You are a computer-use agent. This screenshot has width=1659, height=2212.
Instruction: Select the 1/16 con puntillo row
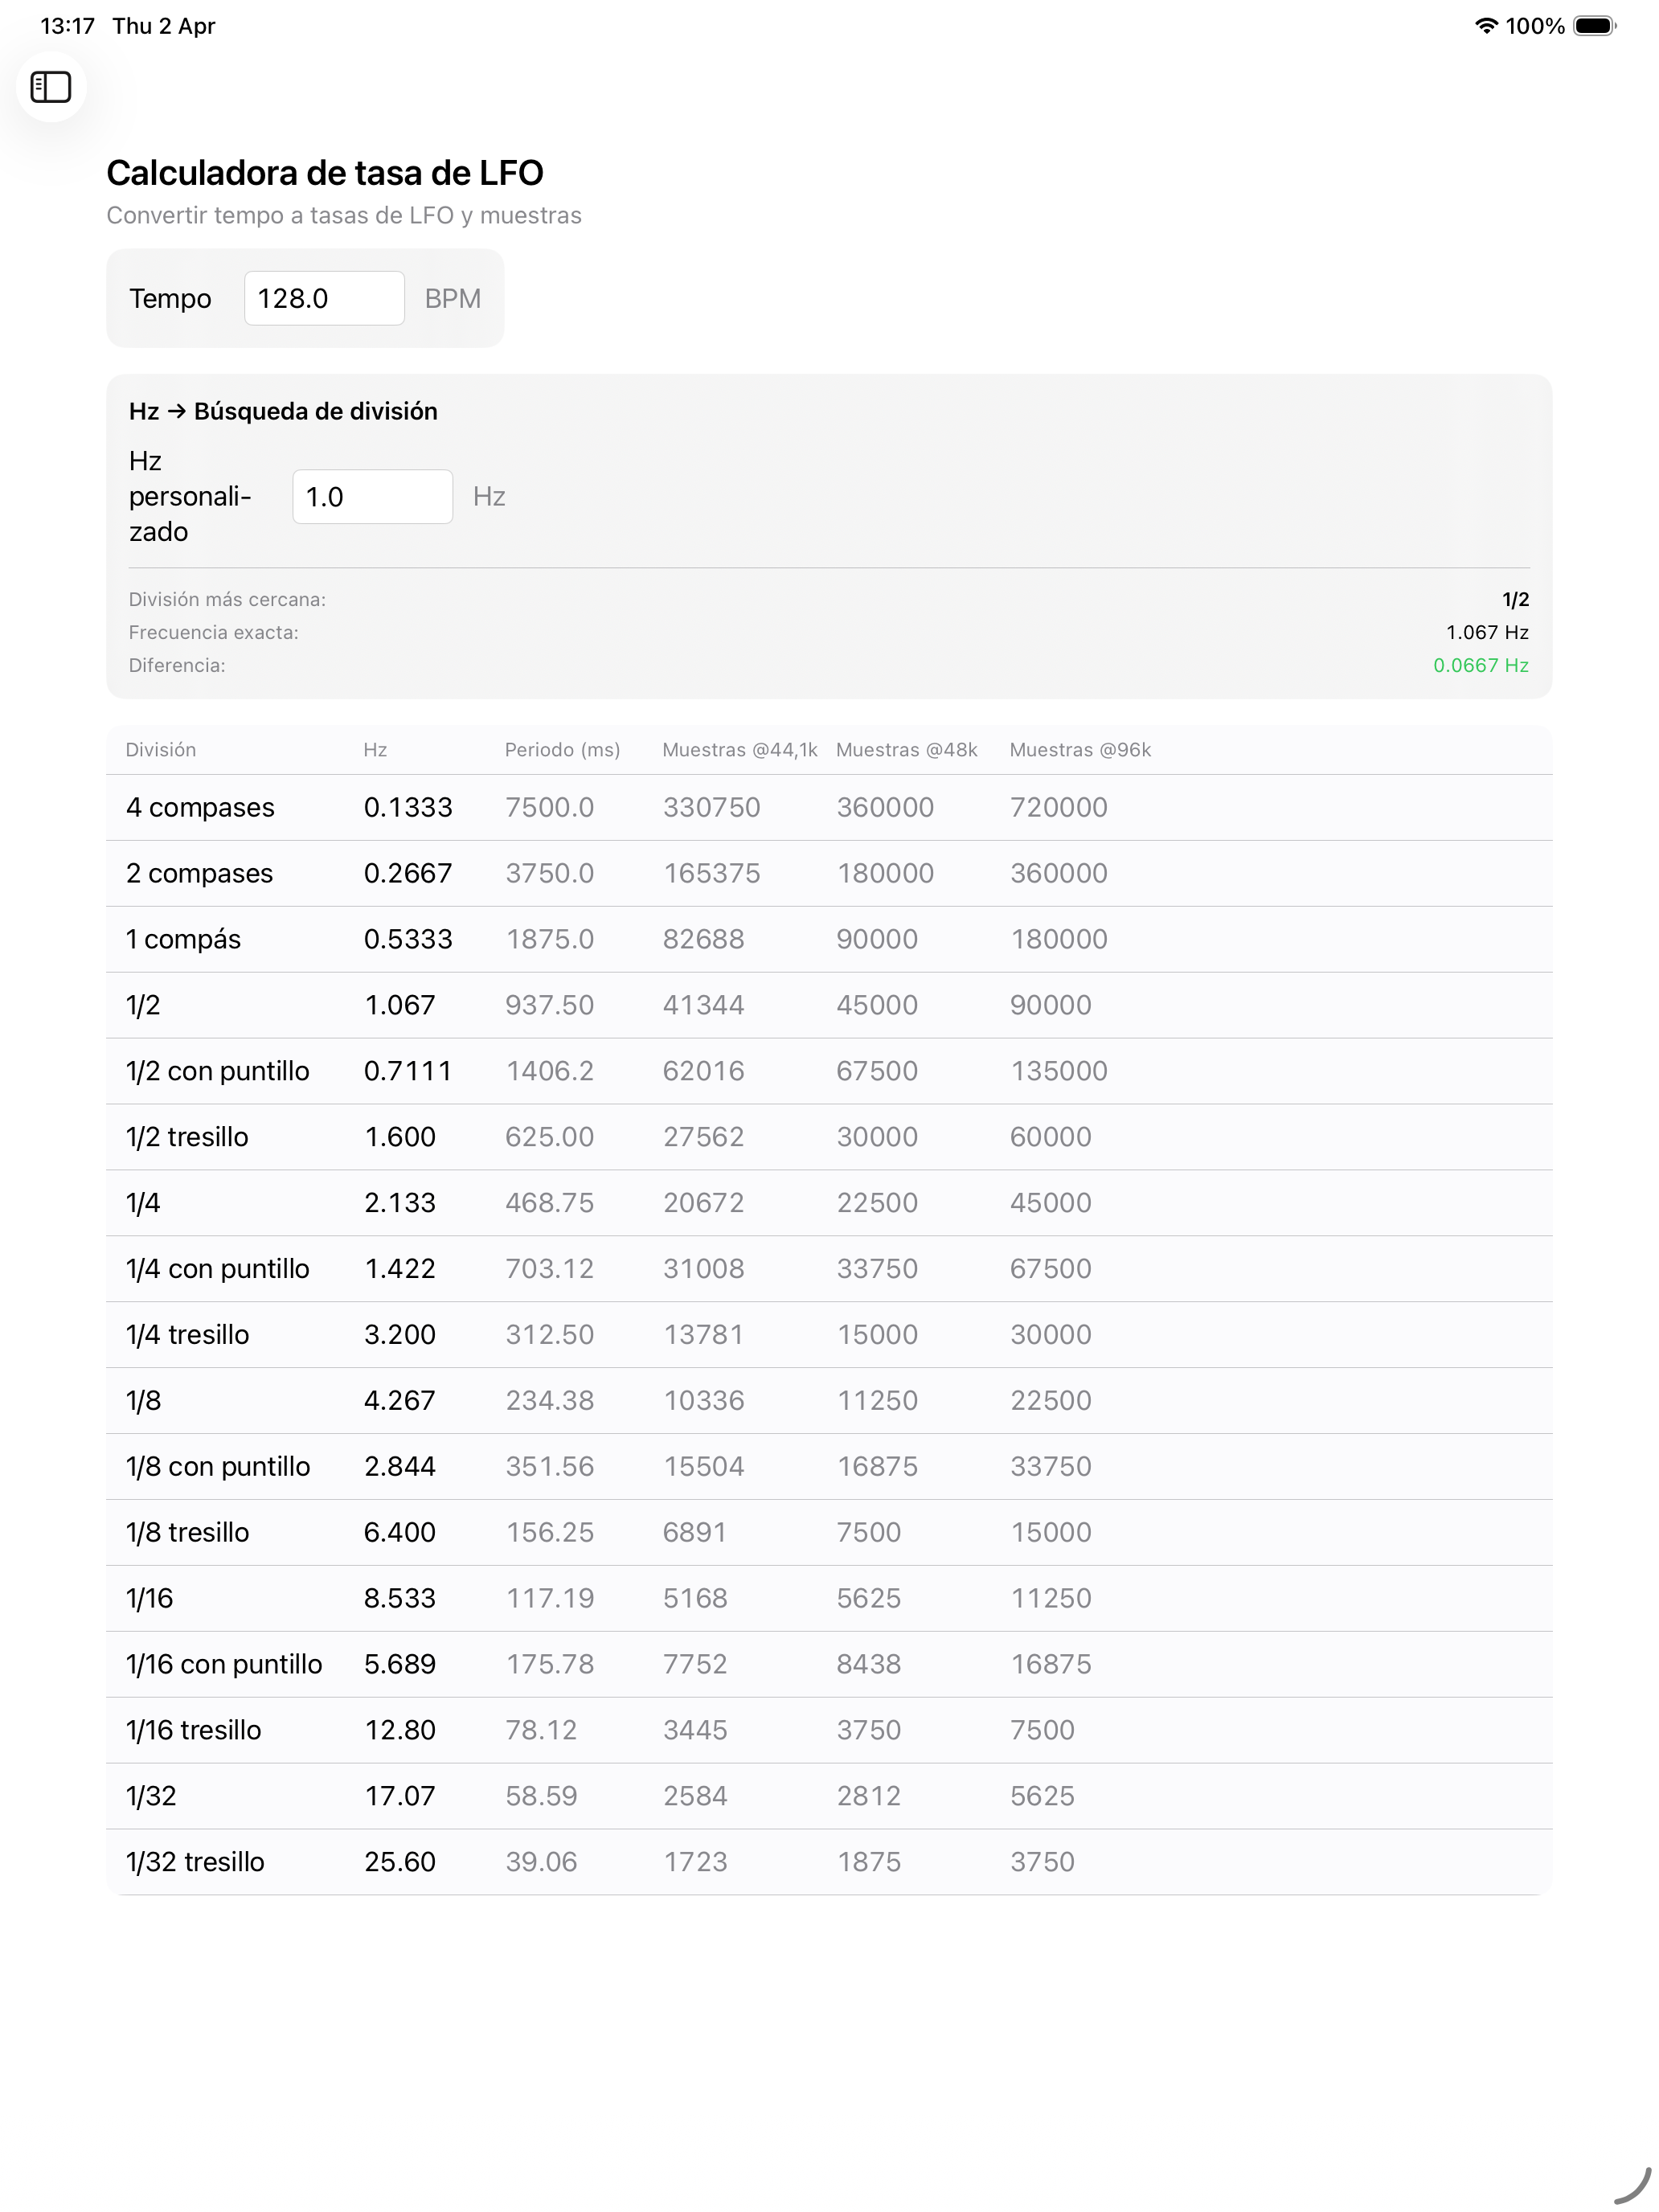tap(829, 1665)
